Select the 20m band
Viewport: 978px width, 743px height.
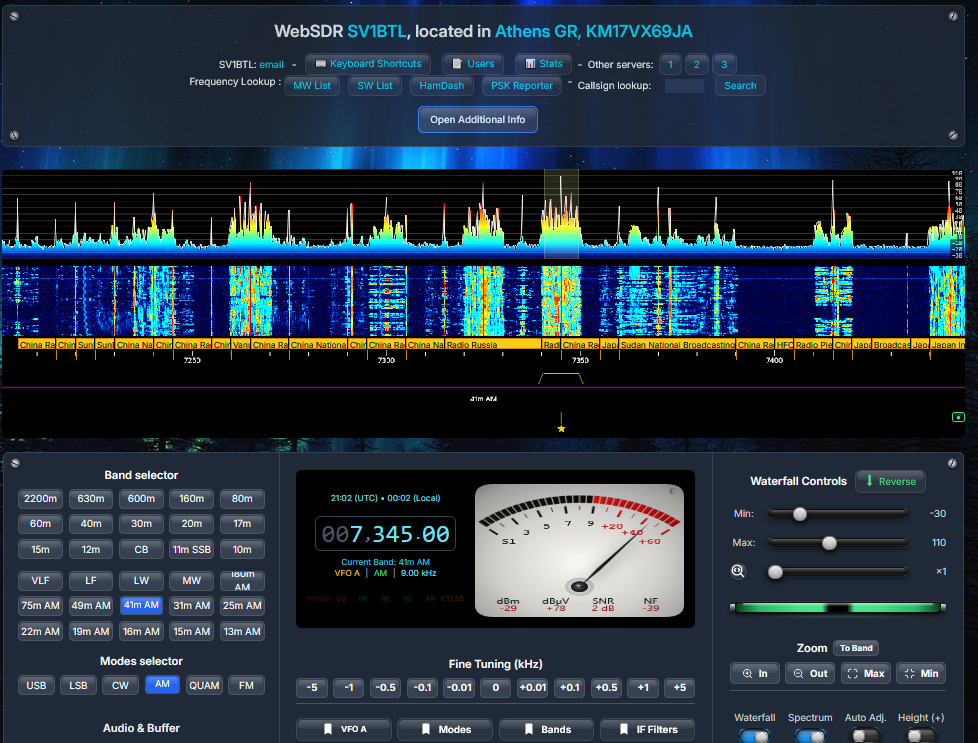tap(191, 523)
